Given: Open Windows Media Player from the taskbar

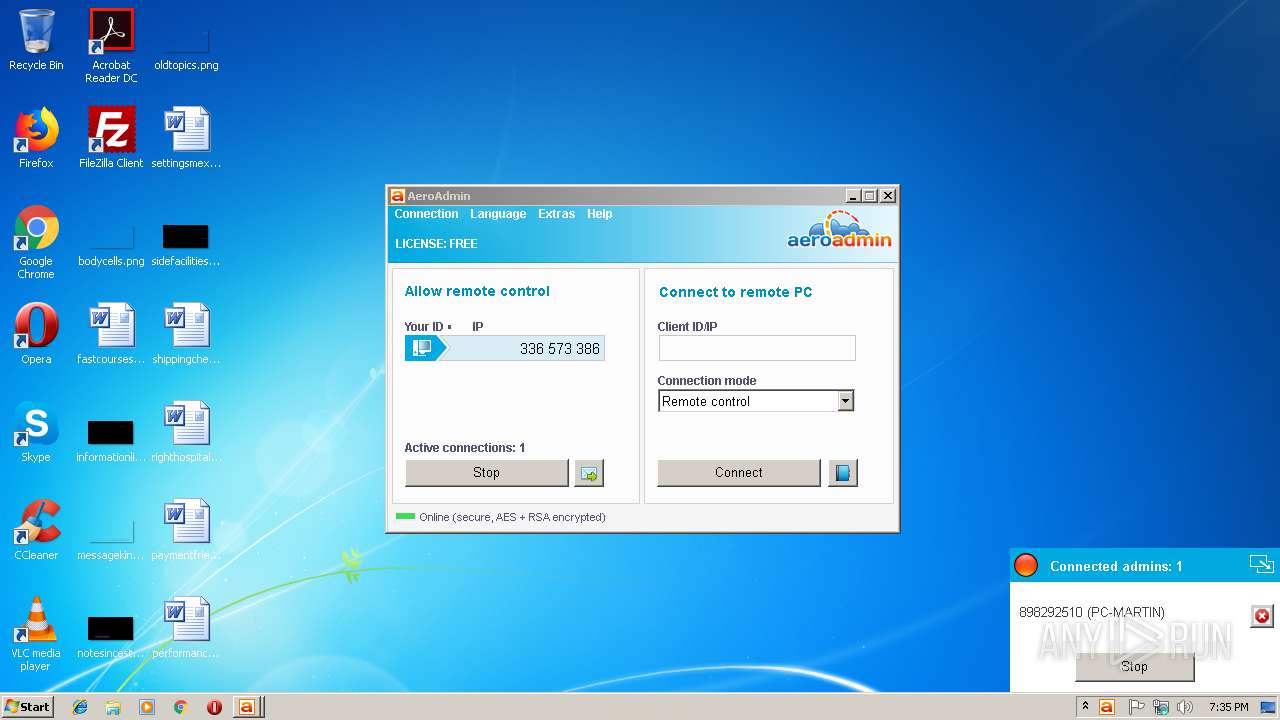Looking at the screenshot, I should pos(147,707).
